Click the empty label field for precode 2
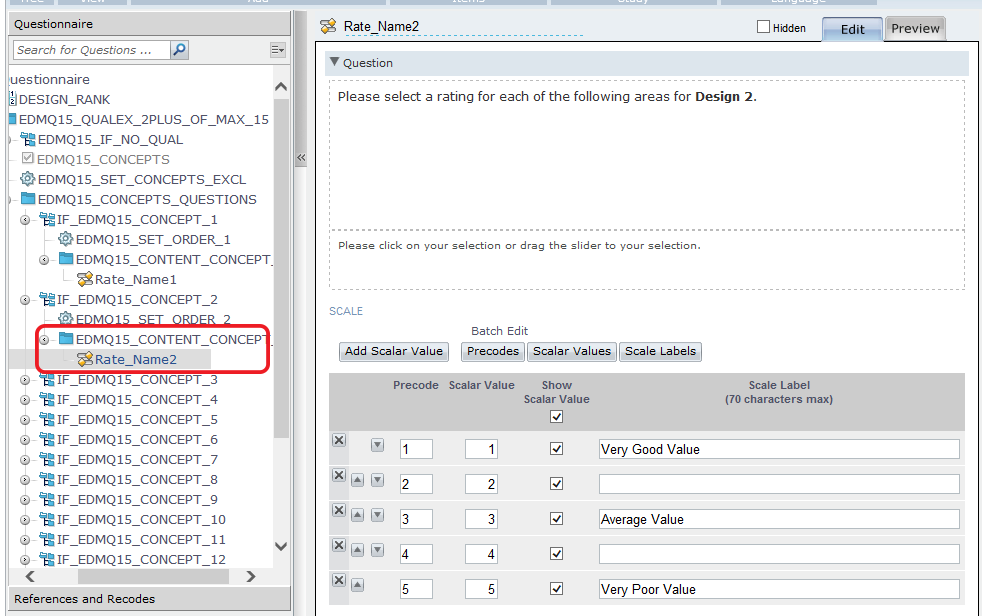982x616 pixels. 779,484
